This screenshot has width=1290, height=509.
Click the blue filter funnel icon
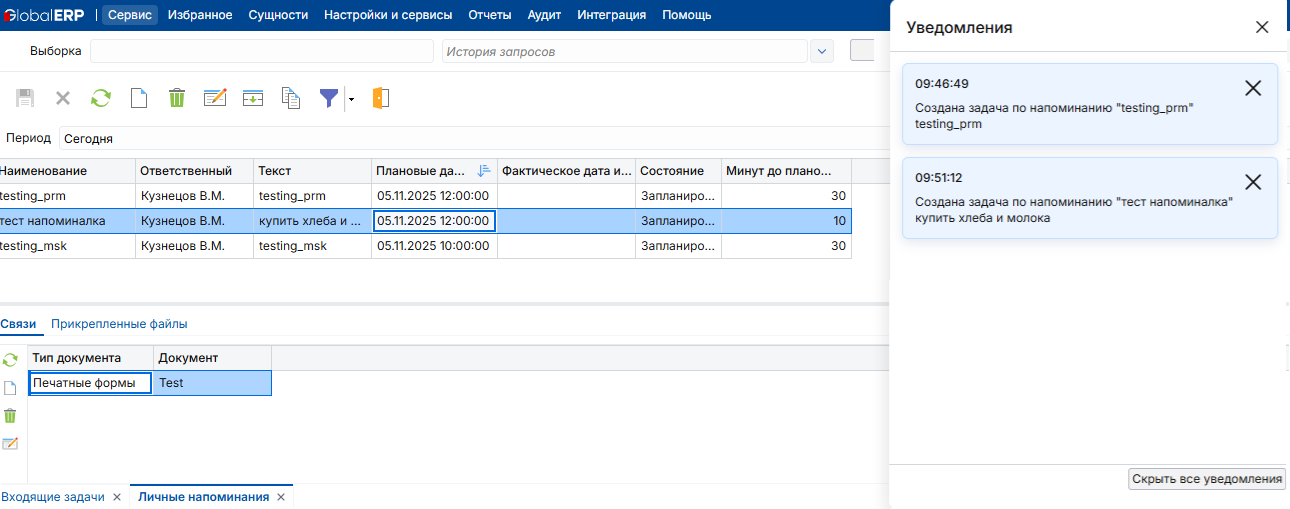[x=328, y=98]
